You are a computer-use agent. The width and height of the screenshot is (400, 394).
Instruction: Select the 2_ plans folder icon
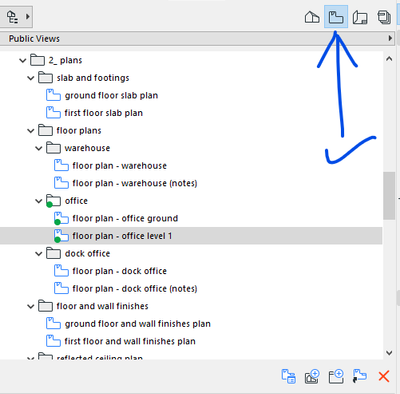(37, 60)
